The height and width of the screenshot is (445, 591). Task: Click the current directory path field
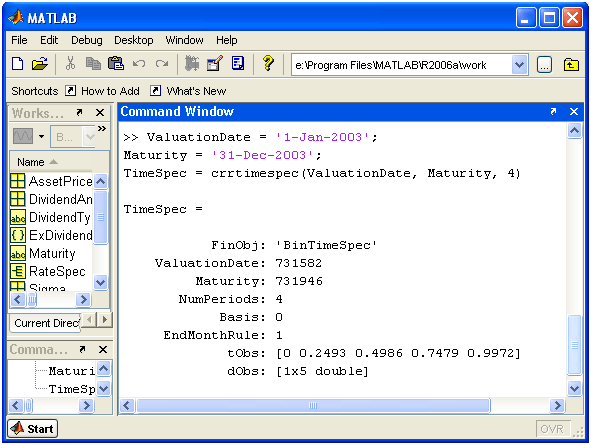tap(401, 65)
